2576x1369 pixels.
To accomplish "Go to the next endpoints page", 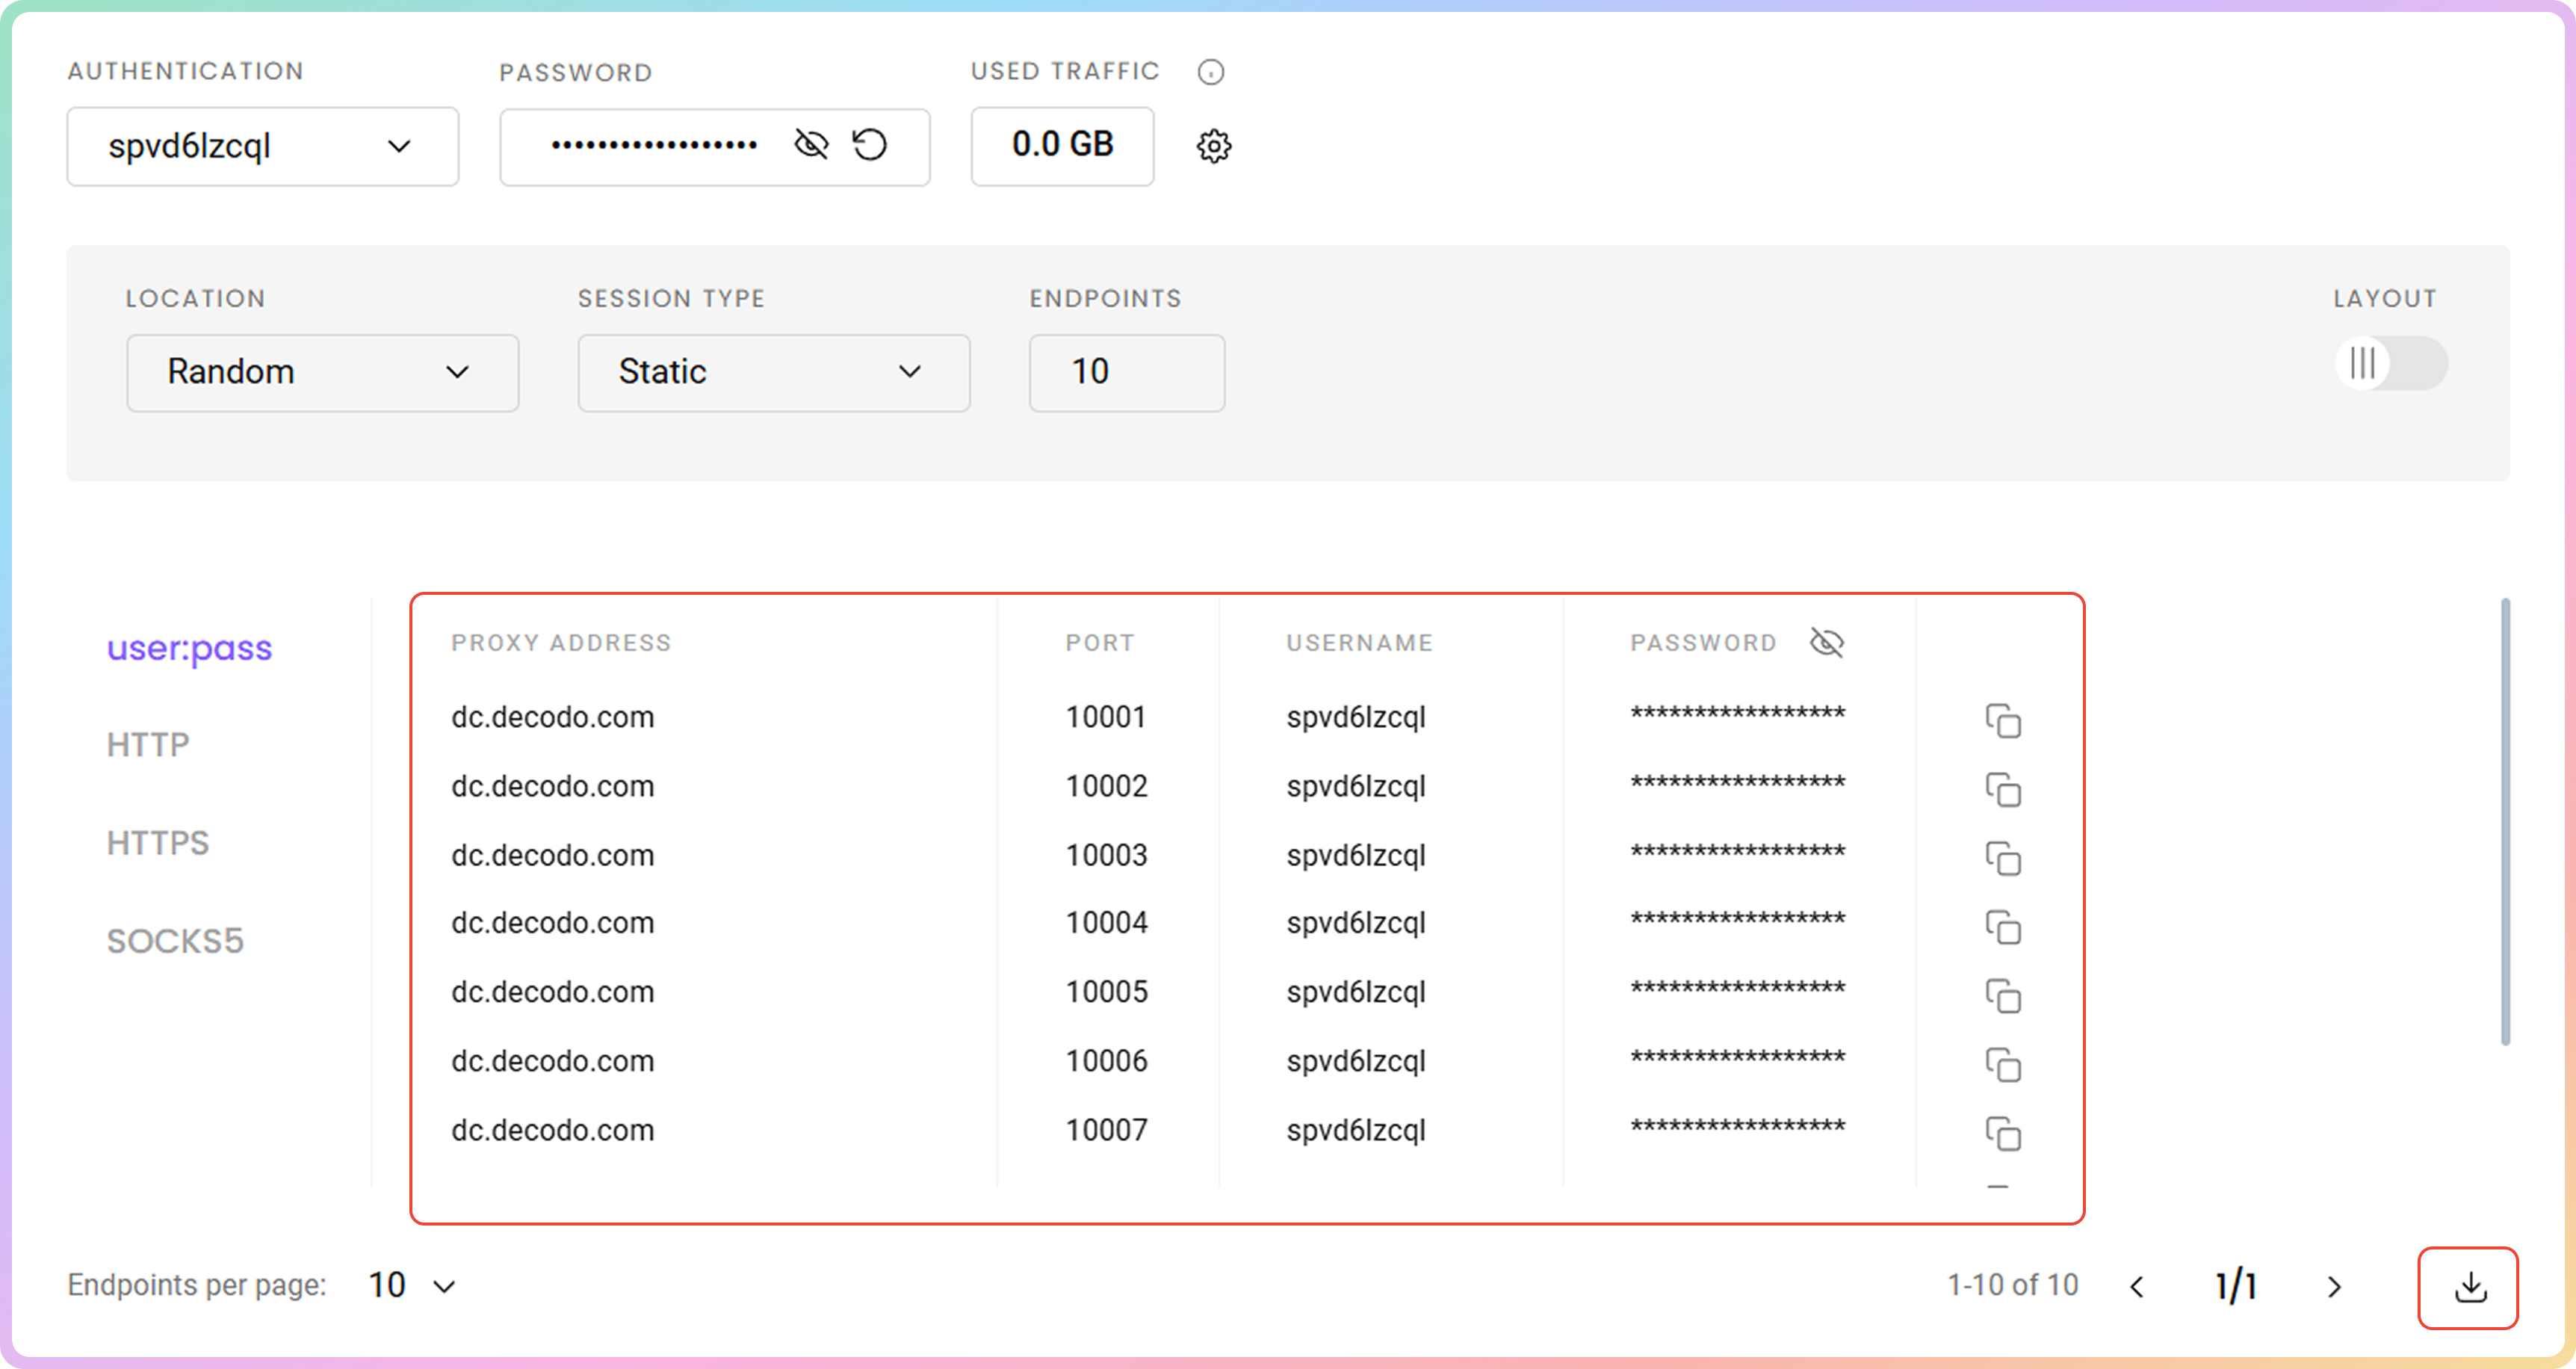I will pos(2334,1287).
